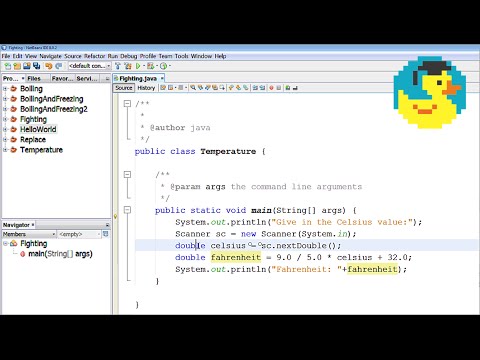Viewport: 480px width, 360px height.
Task: Click the Open Project toolbar icon
Action: click(27, 66)
